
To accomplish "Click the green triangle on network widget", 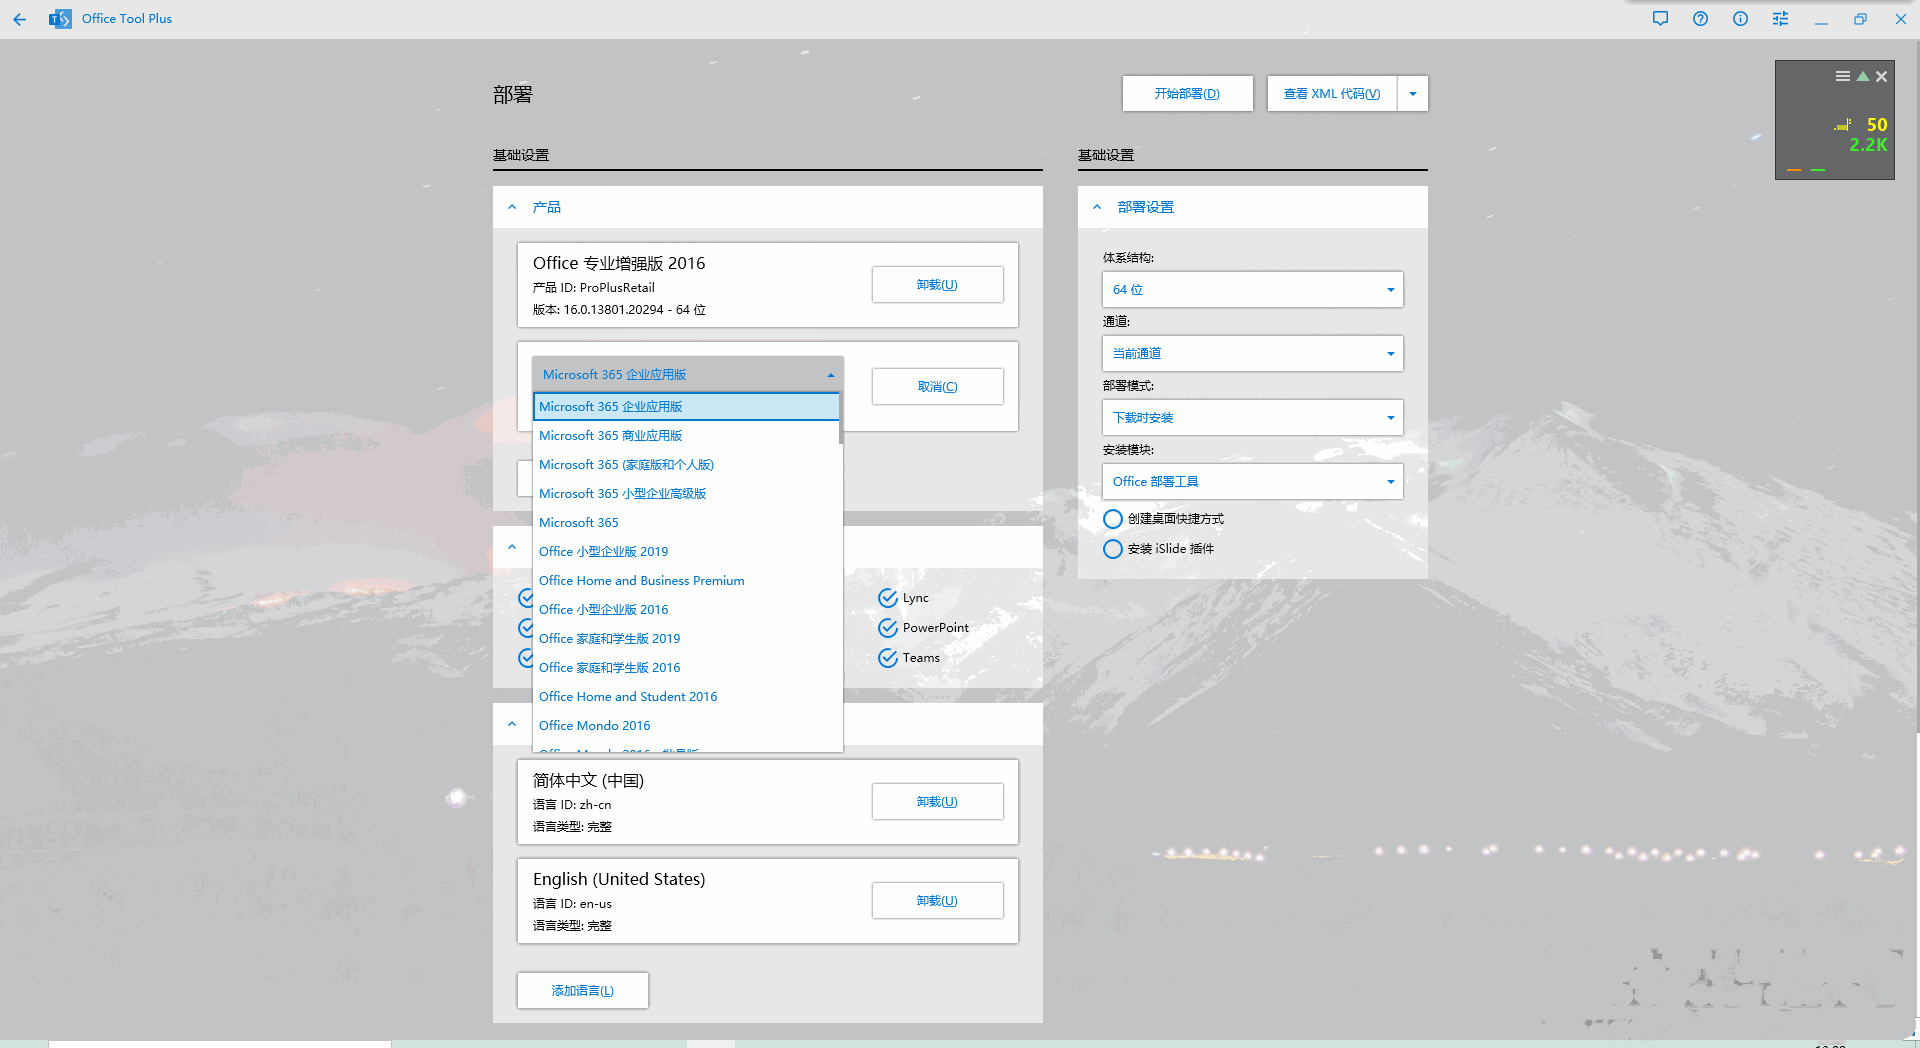I will click(1863, 76).
